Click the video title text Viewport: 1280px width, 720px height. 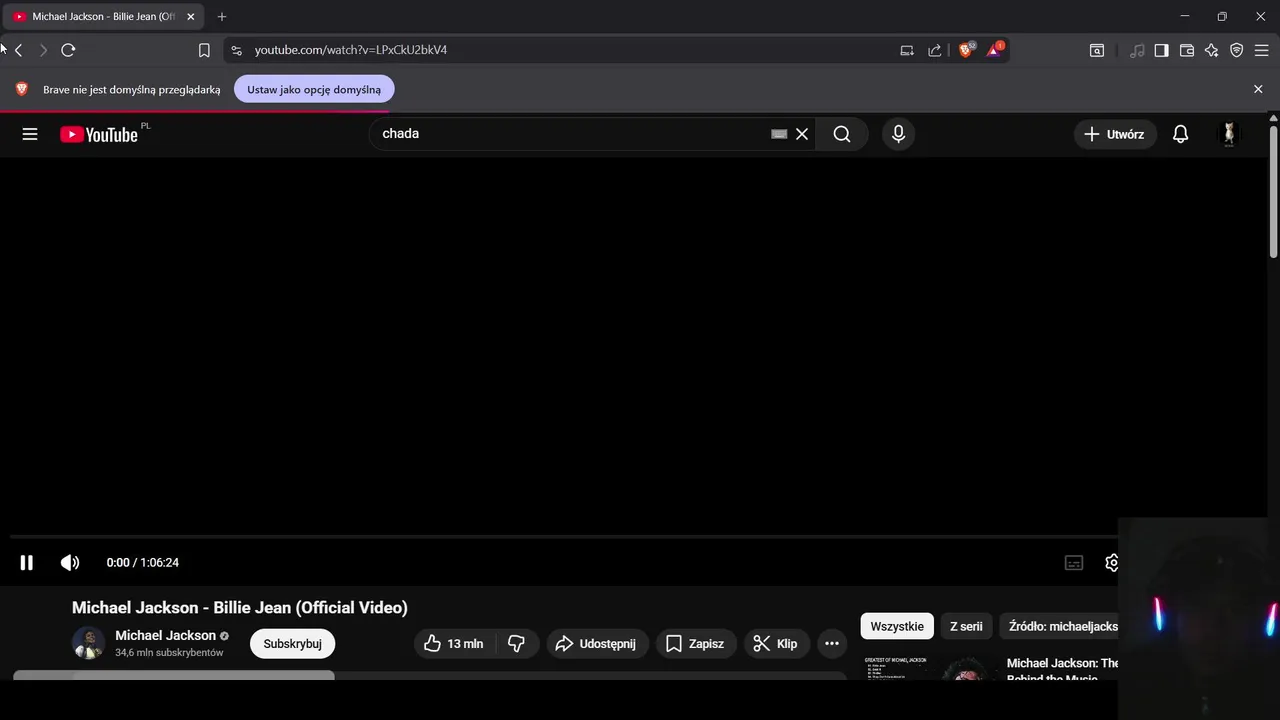tap(240, 607)
